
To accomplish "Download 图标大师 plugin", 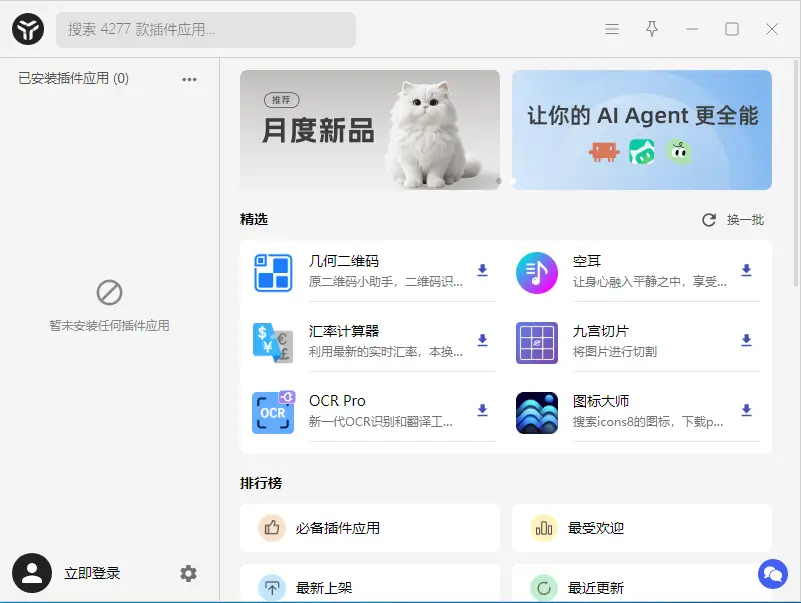I will click(746, 410).
